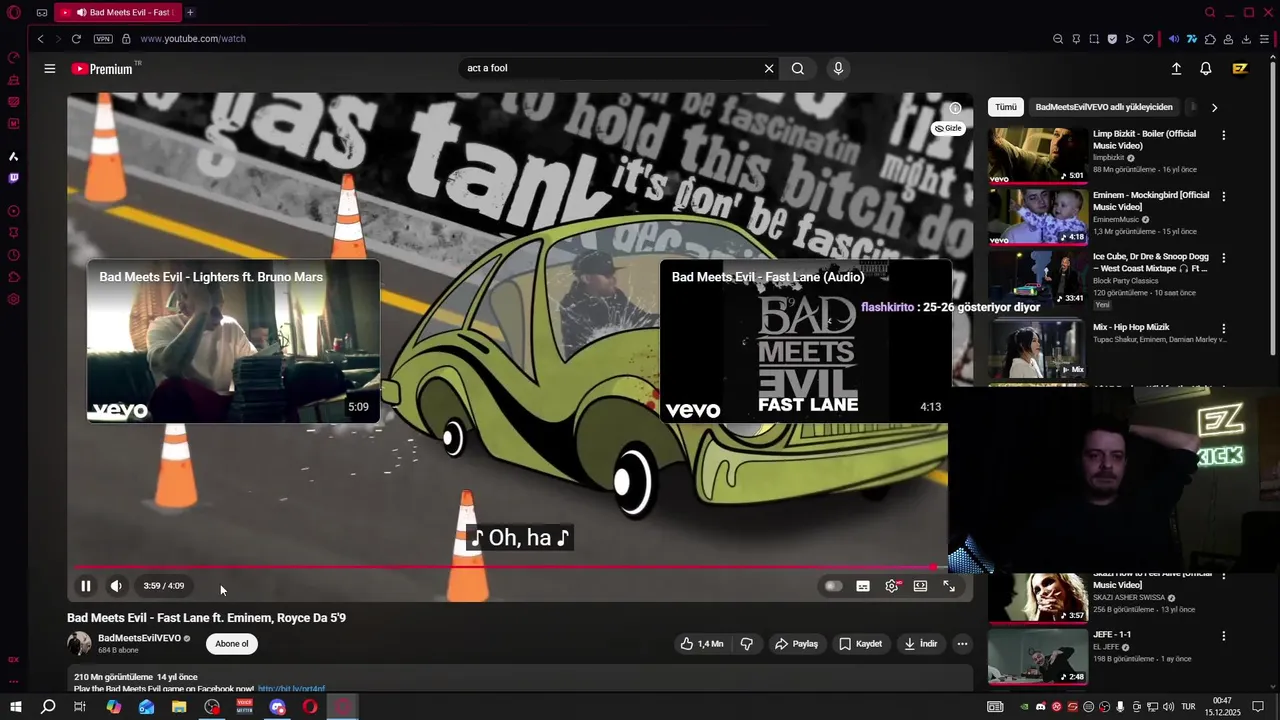Toggle subtitles/closed captions button

pyautogui.click(x=863, y=586)
